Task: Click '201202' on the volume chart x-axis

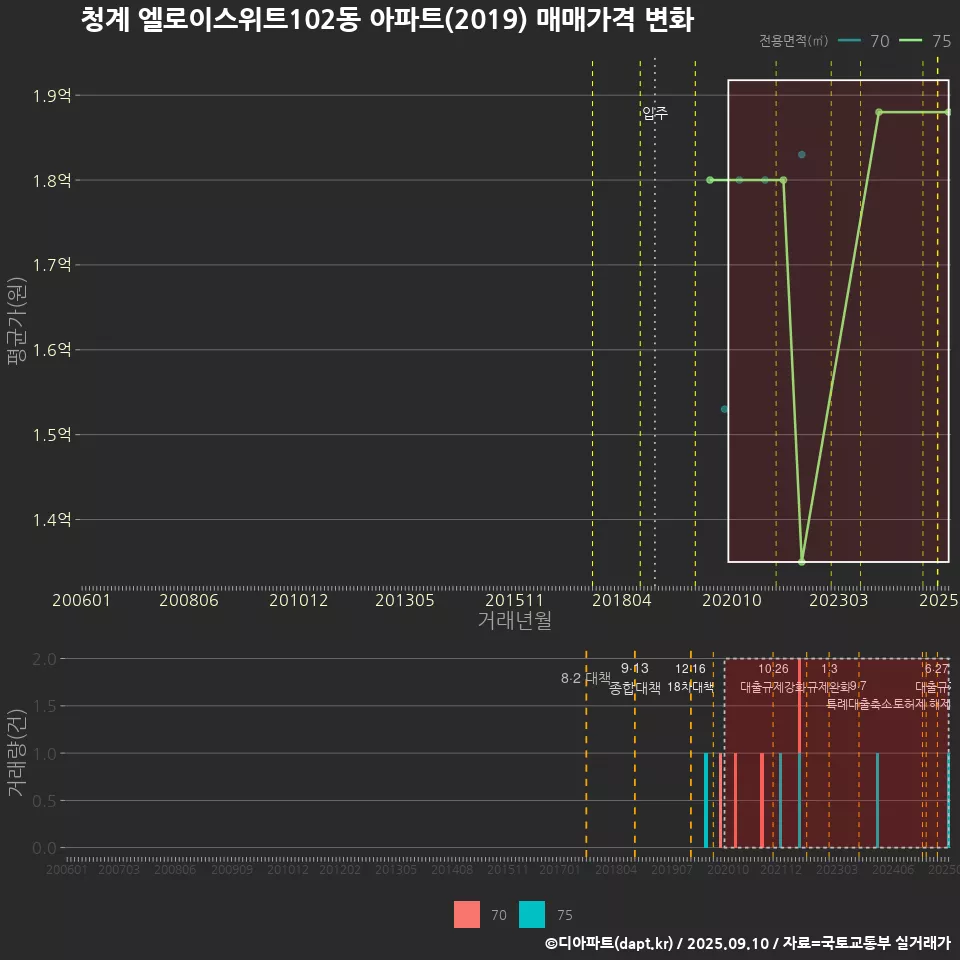Action: [x=340, y=869]
